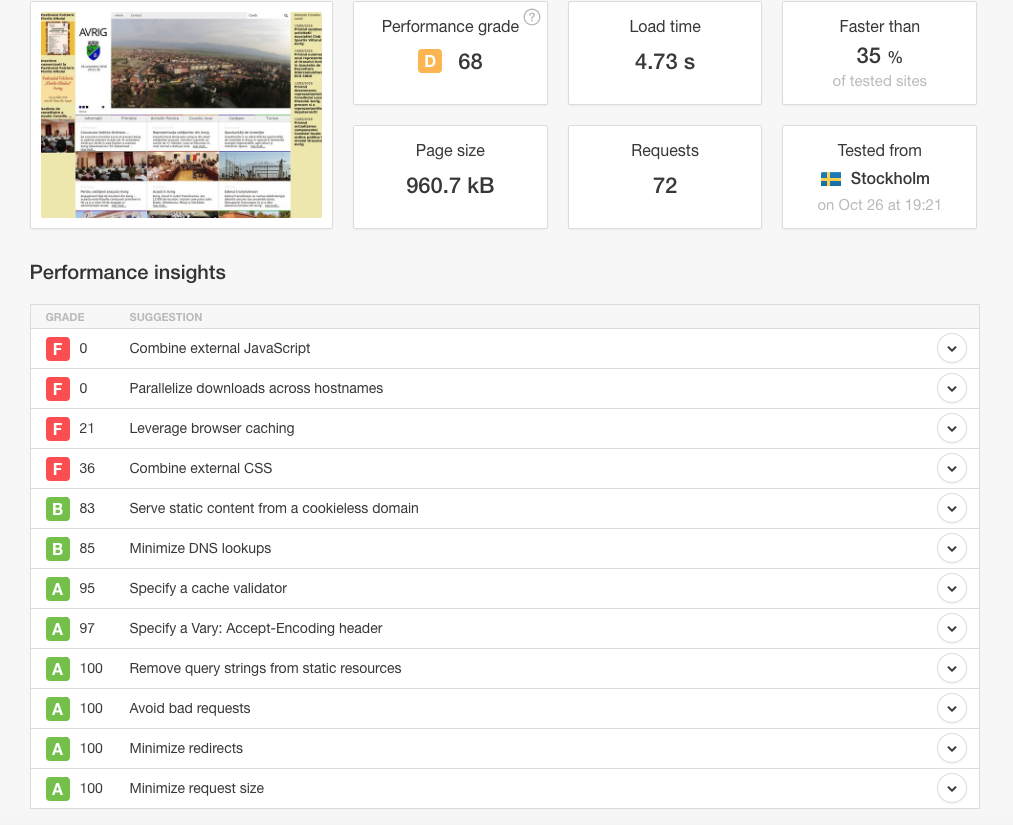Click the green A badge for Avoid bad requests
1013x825 pixels.
tap(58, 709)
